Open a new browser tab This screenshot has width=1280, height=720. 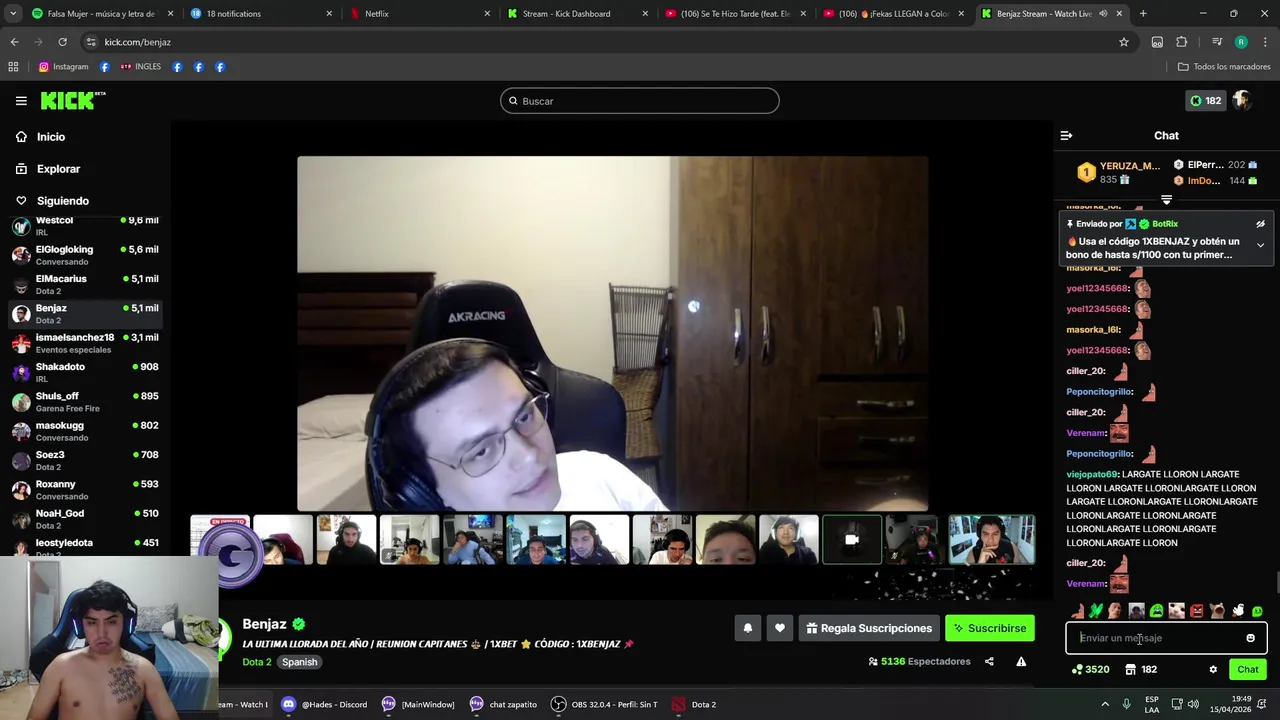coord(1143,14)
